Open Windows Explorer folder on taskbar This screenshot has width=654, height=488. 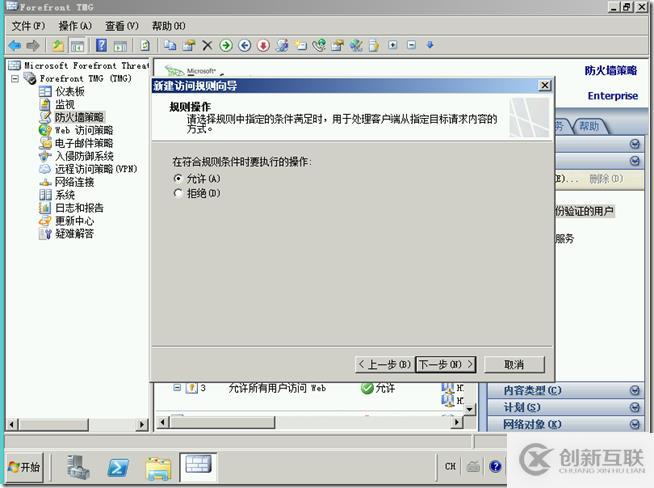[158, 468]
